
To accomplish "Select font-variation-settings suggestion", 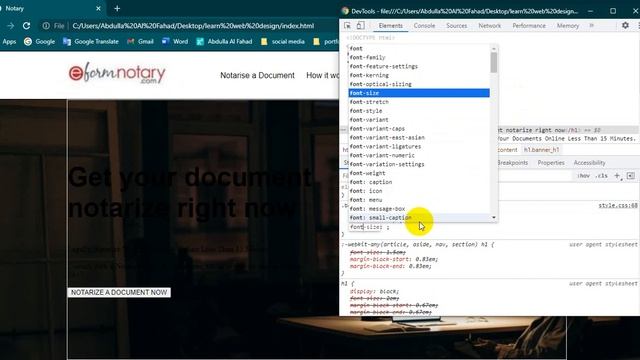I will pyautogui.click(x=419, y=164).
